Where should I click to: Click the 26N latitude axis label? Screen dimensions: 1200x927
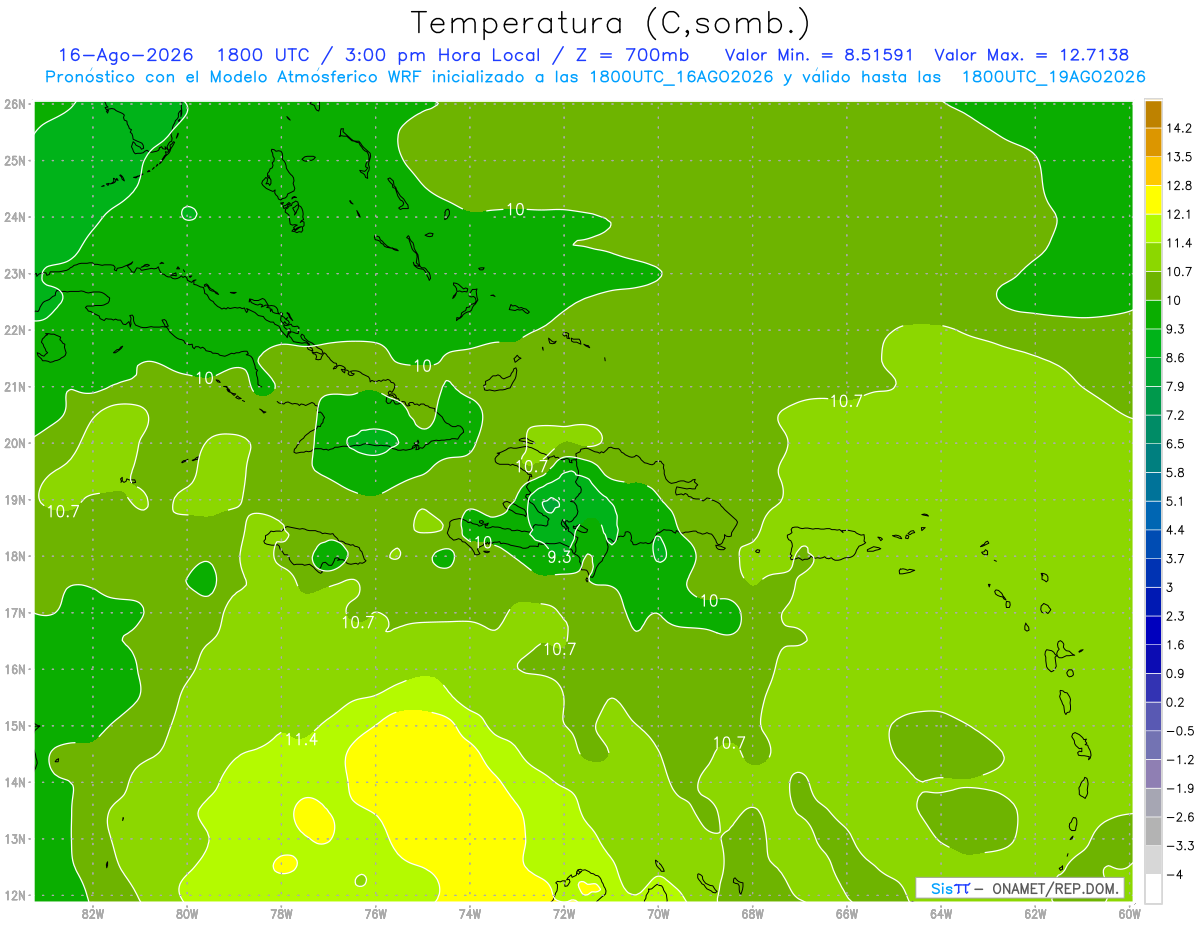pyautogui.click(x=15, y=104)
